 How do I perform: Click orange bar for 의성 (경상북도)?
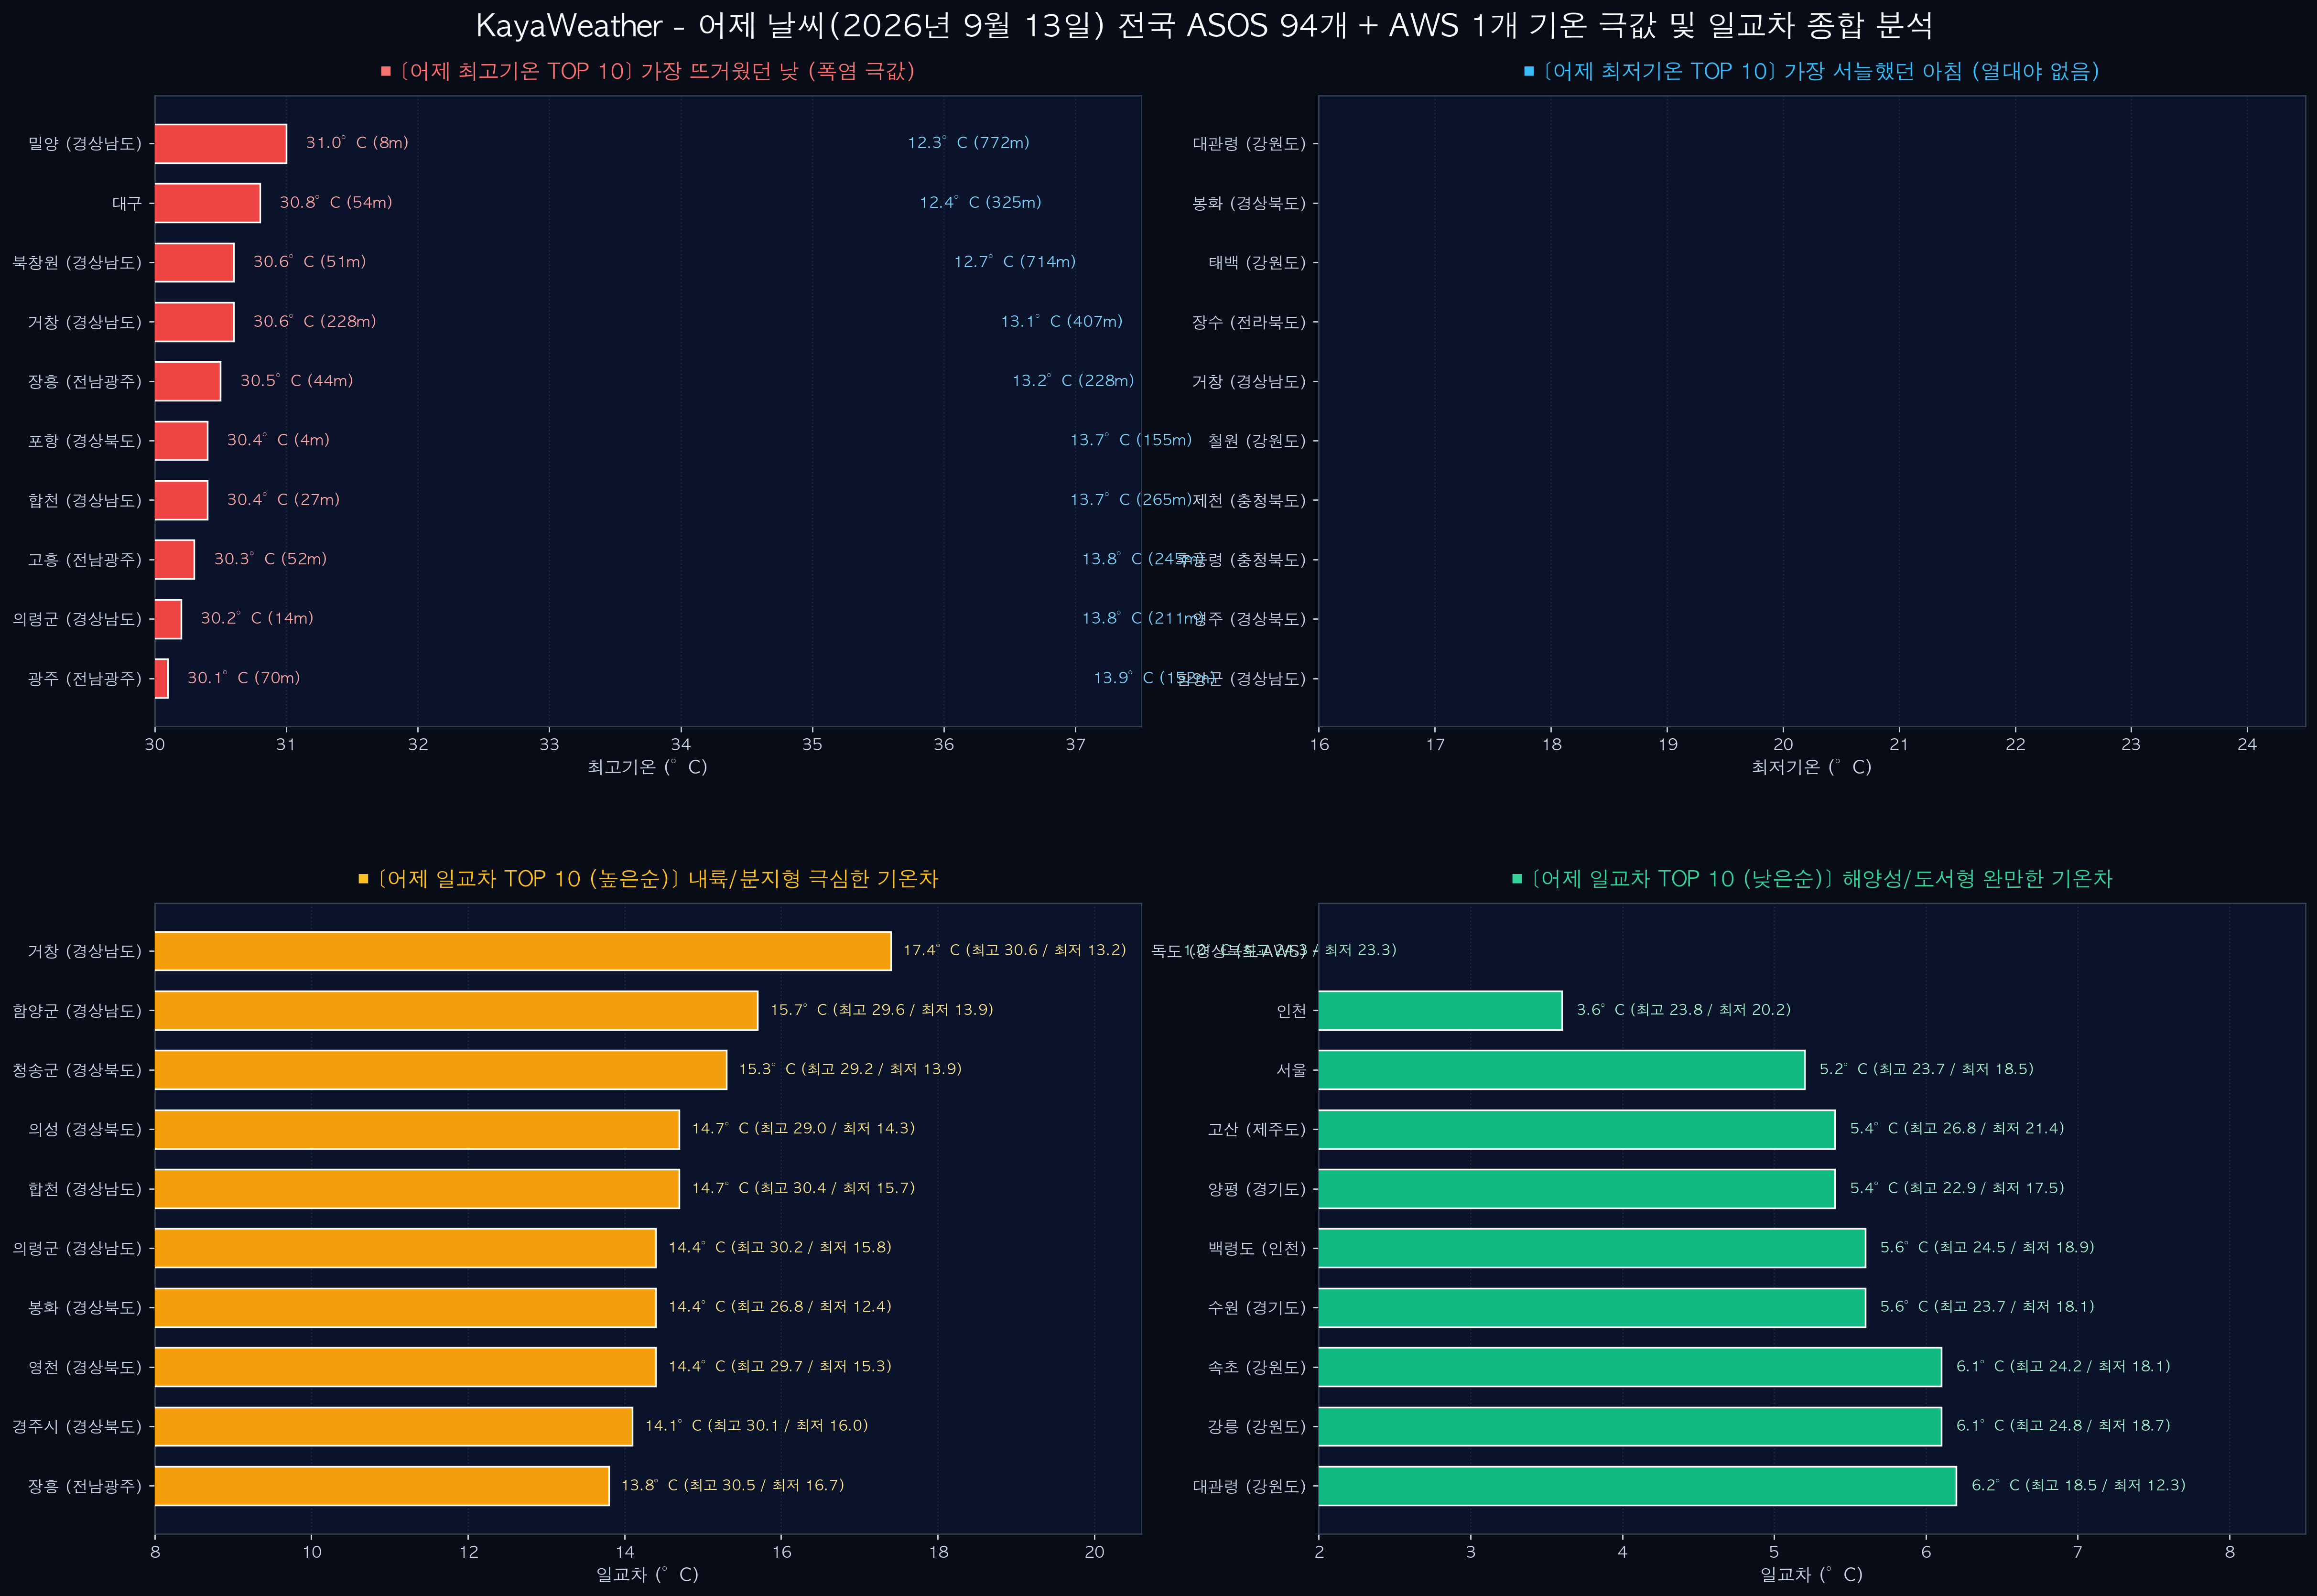click(417, 1129)
